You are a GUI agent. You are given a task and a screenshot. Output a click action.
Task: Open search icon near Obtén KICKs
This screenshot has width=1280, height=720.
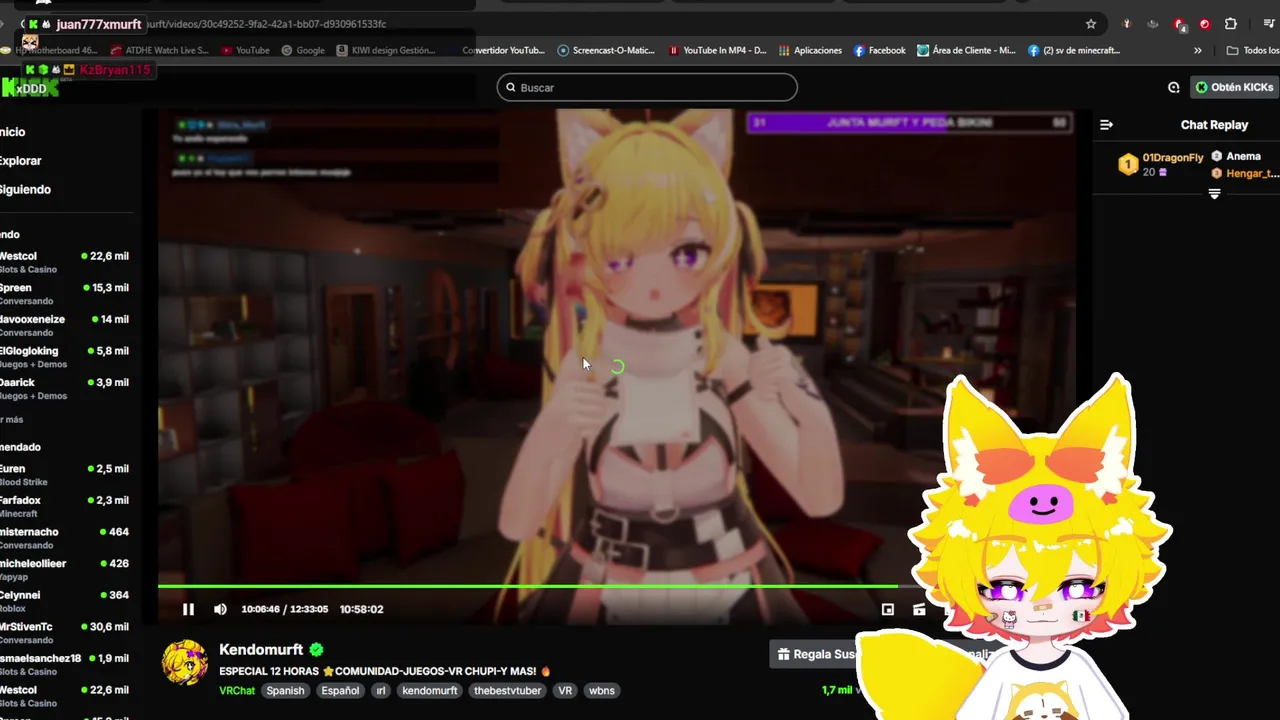(x=1174, y=87)
